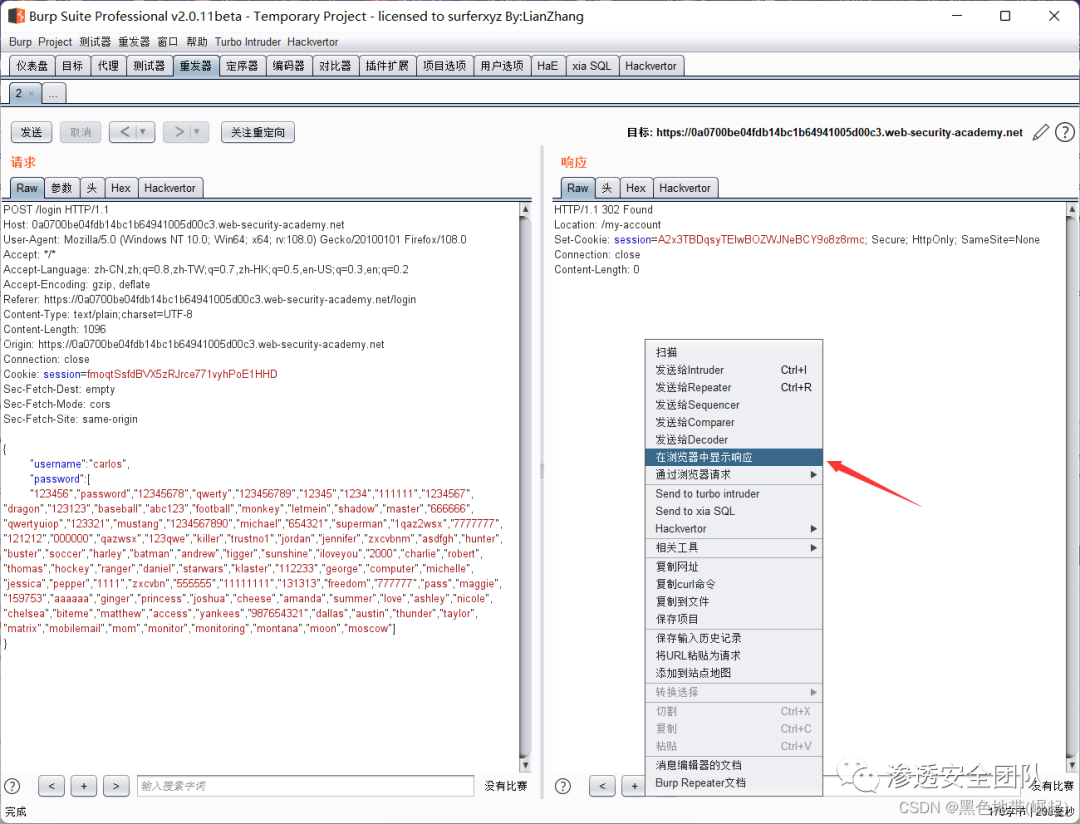The image size is (1080, 824).
Task: Select request 头 tab
Action: pos(92,188)
